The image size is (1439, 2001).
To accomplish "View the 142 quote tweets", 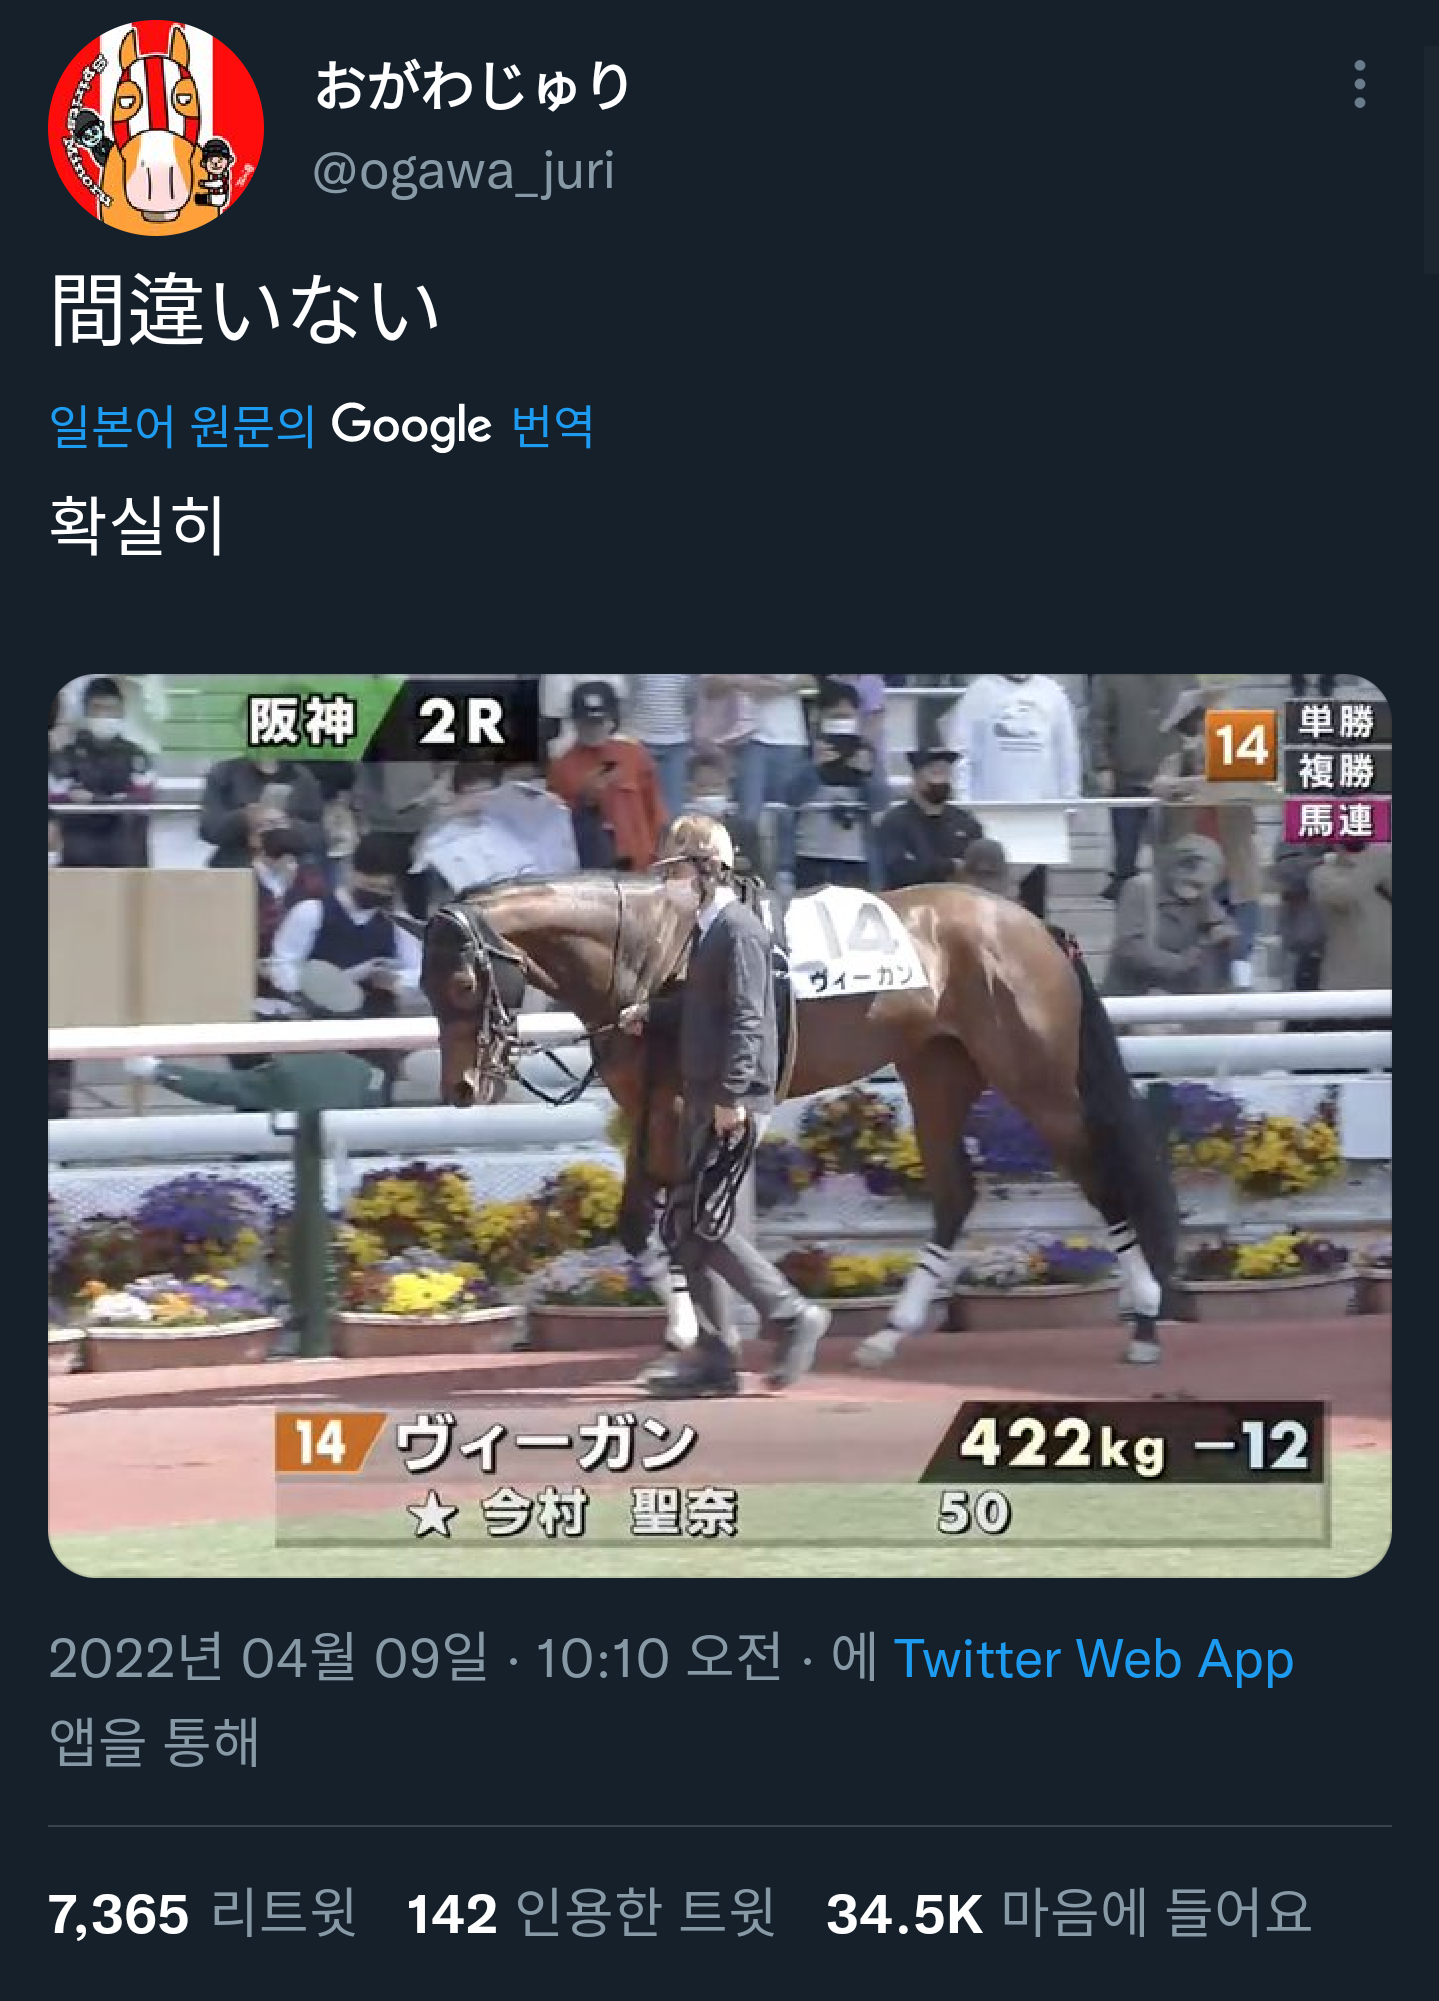I will point(590,1914).
